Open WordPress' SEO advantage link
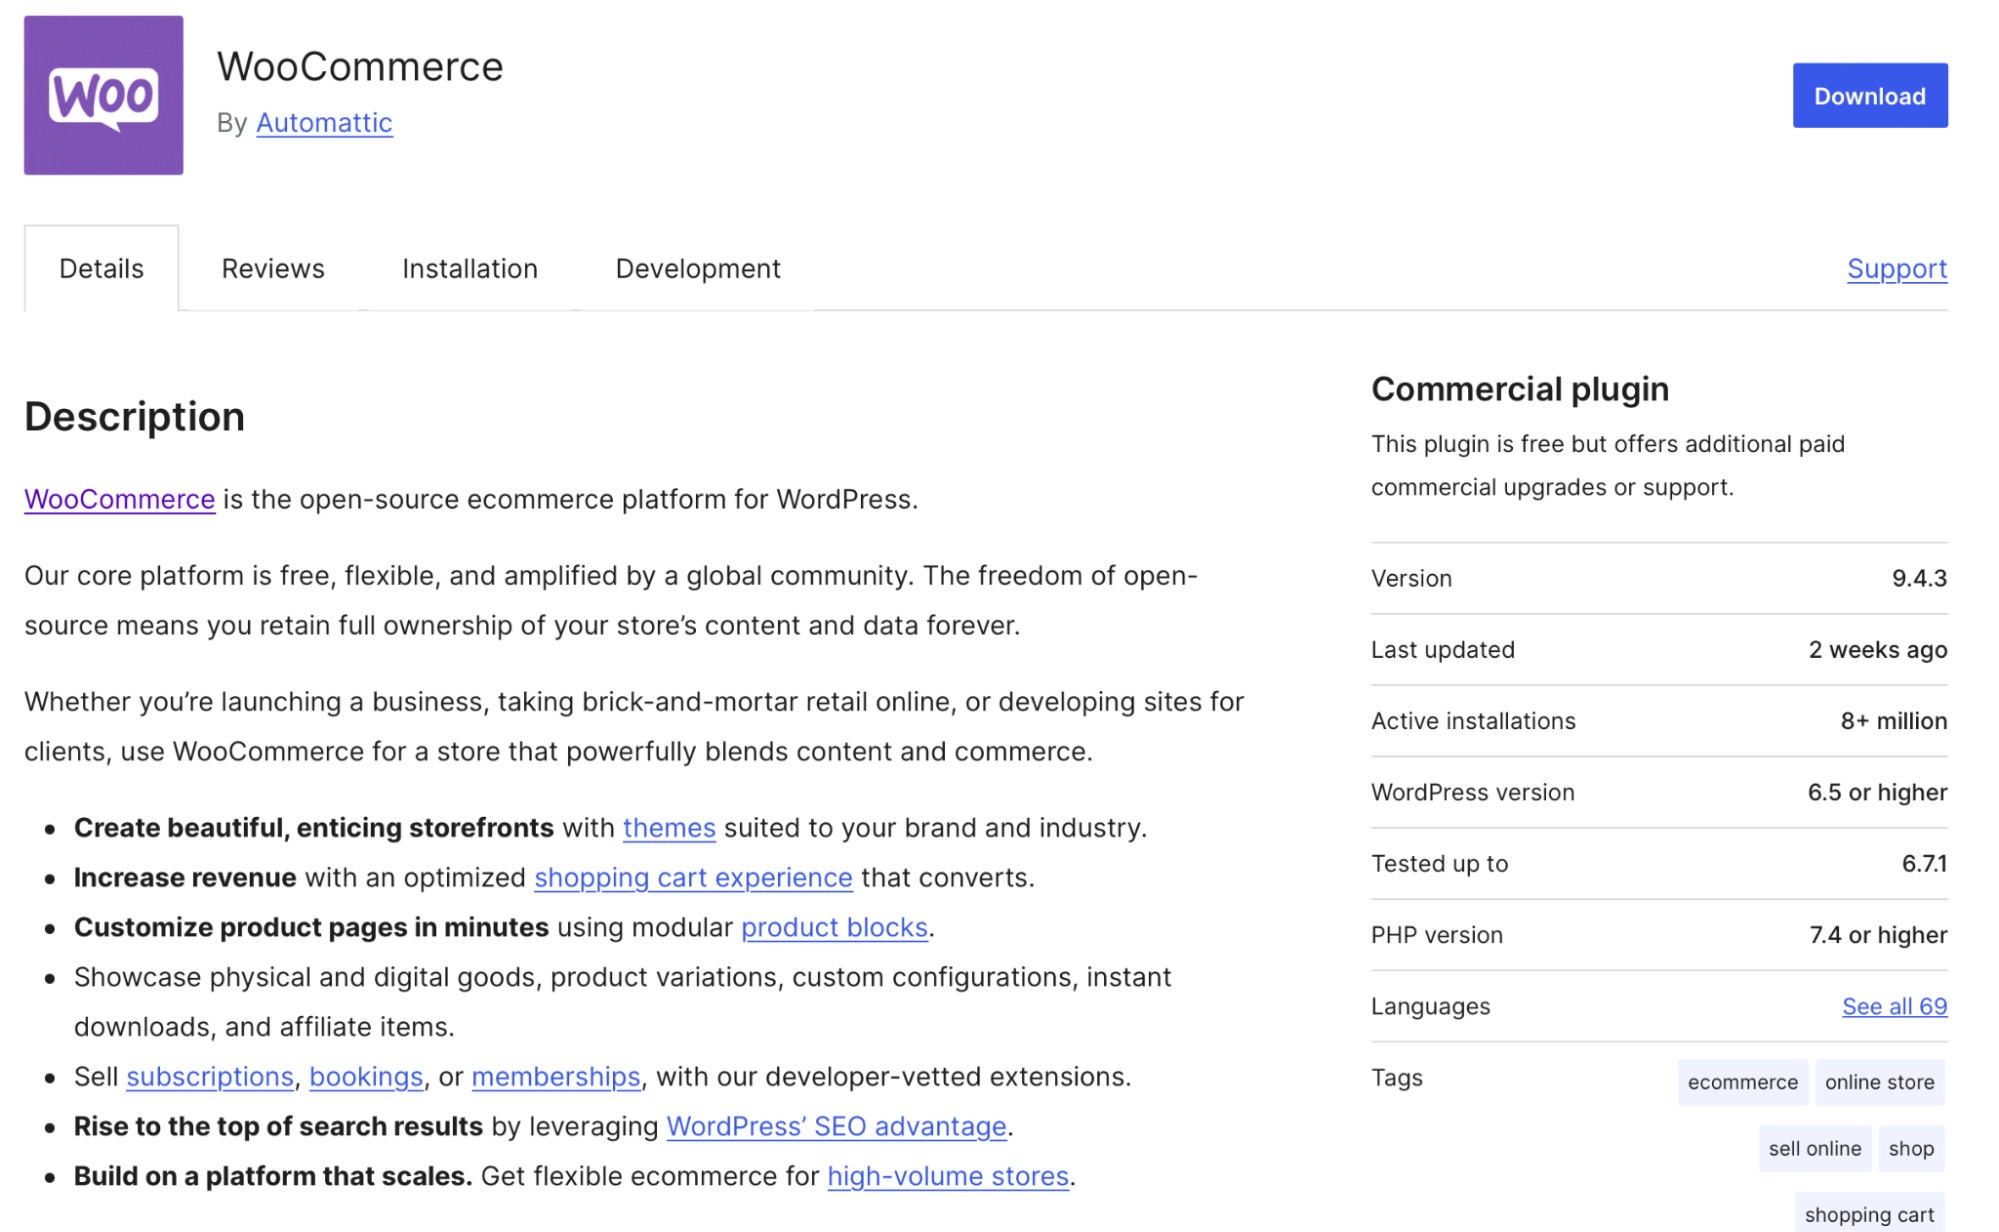The height and width of the screenshot is (1232, 1999). 836,1126
